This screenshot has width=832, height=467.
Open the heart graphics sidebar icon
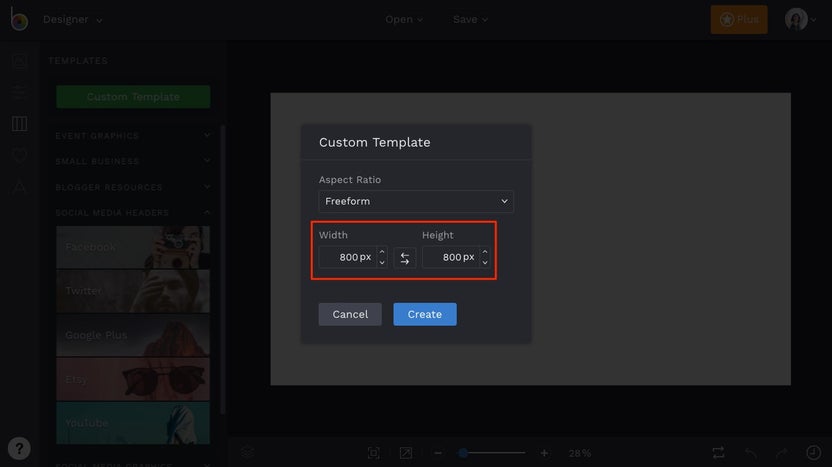pos(20,155)
